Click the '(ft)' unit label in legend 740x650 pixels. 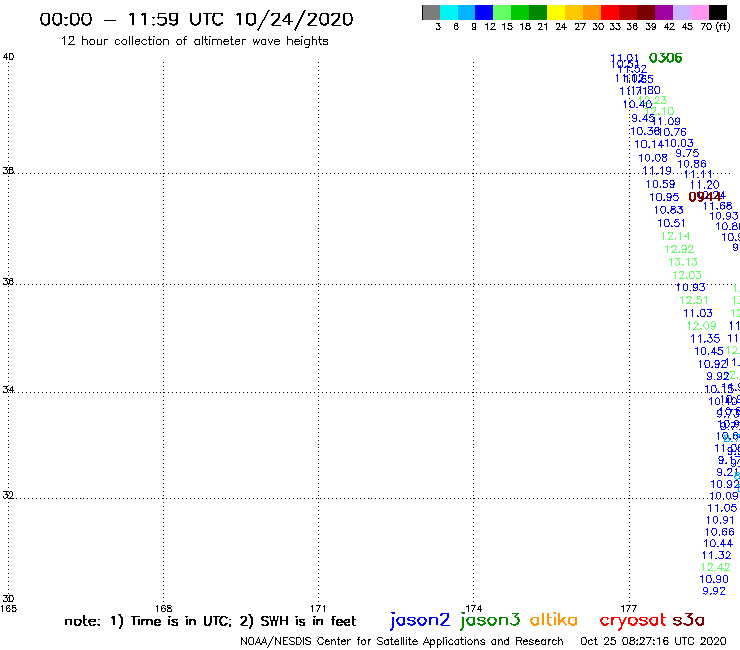pyautogui.click(x=723, y=26)
